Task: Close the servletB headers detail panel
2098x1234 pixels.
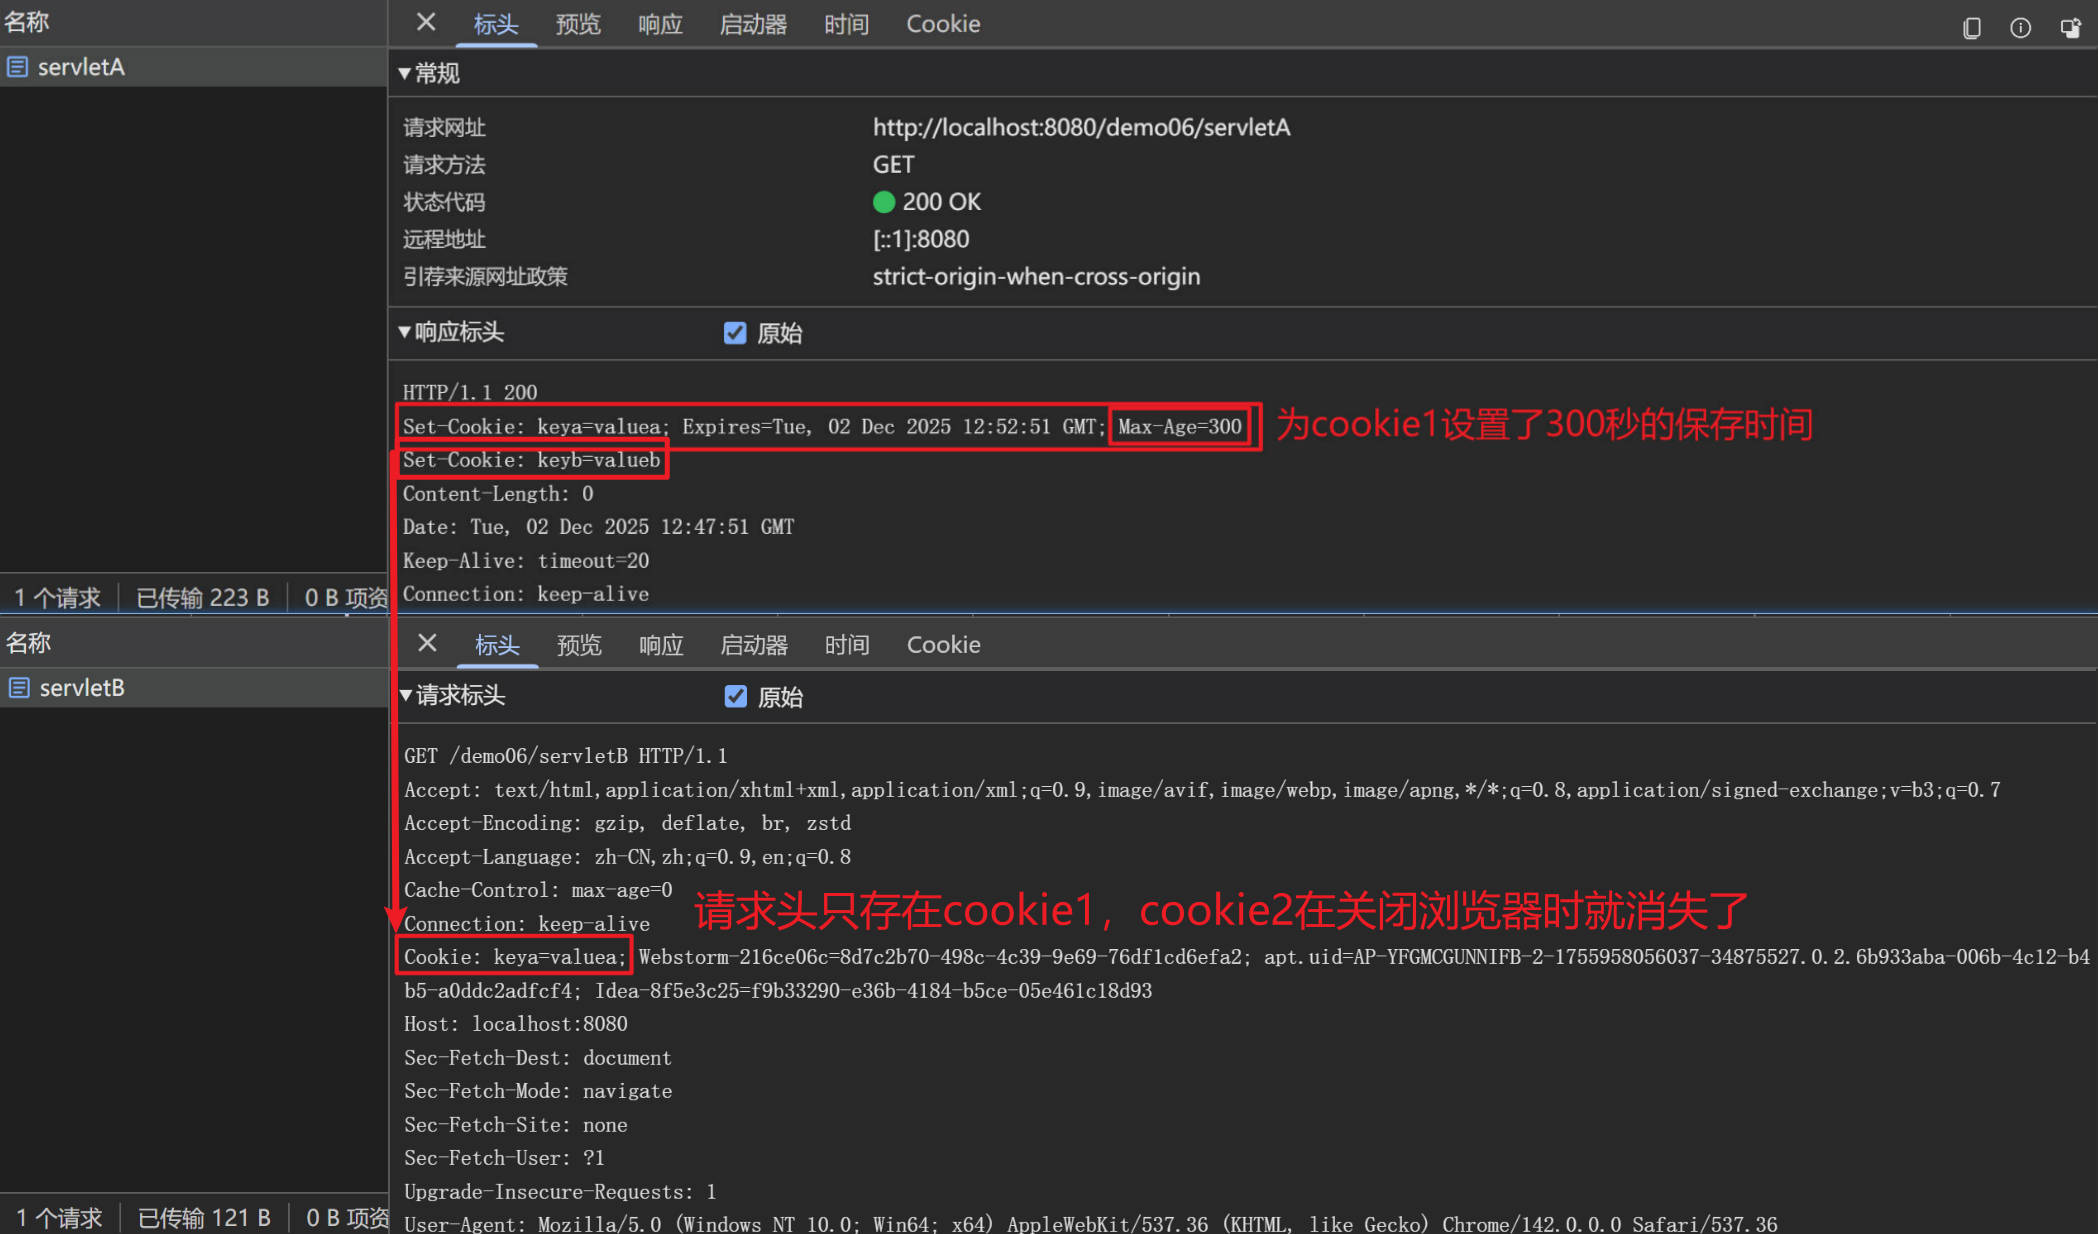Action: [427, 643]
